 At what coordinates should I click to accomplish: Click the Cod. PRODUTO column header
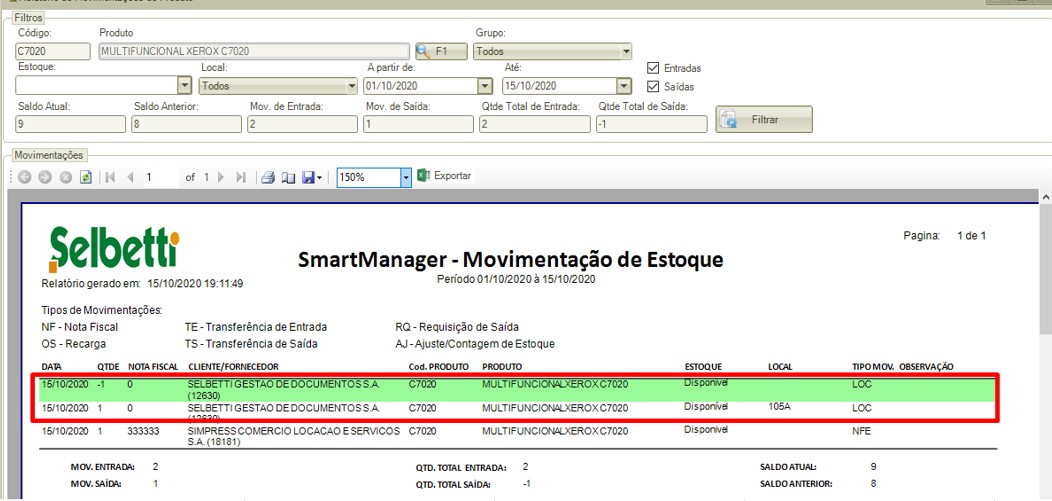(x=439, y=367)
